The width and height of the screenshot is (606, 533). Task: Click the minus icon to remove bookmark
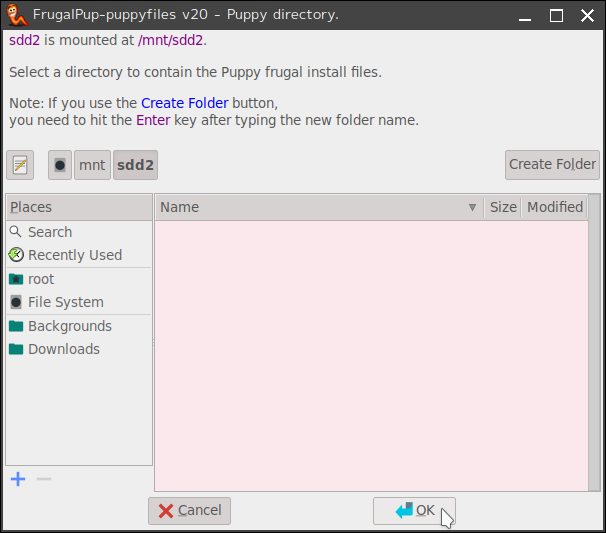point(44,479)
